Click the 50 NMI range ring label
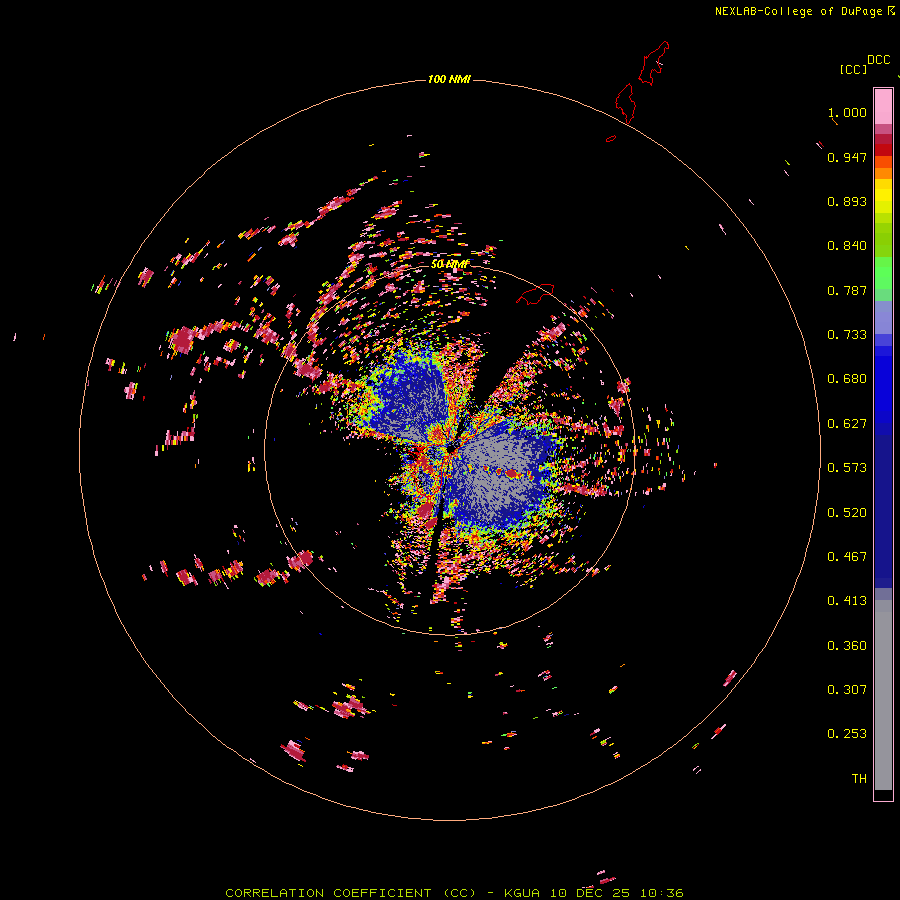Image resolution: width=900 pixels, height=900 pixels. [x=449, y=264]
